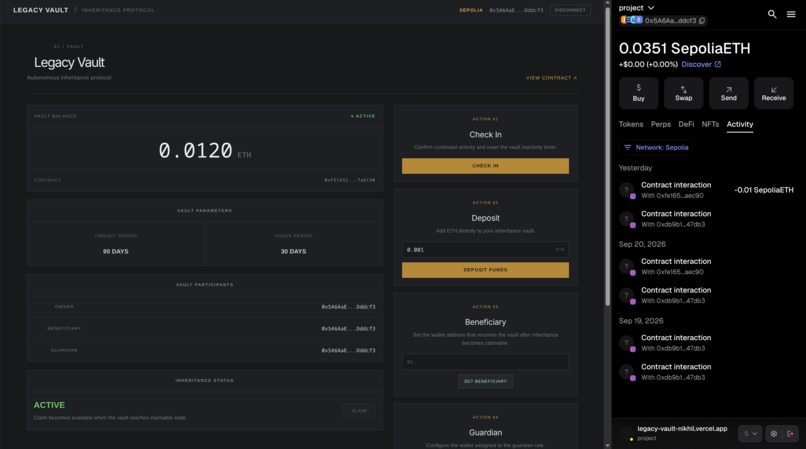Click the LEGACY VAULT header logo text
Image resolution: width=806 pixels, height=449 pixels.
tap(41, 10)
